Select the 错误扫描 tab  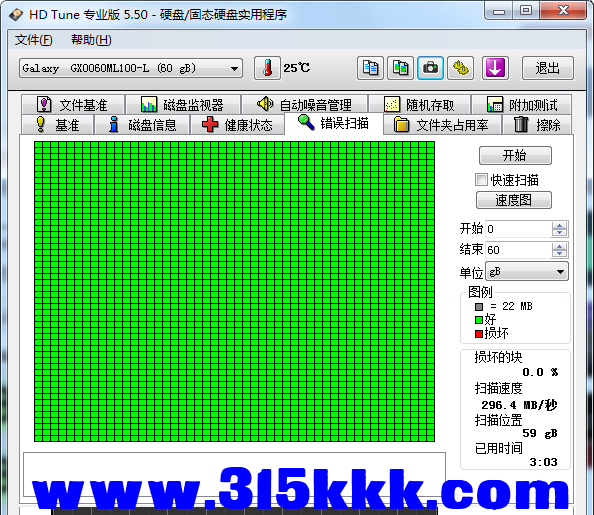(334, 123)
